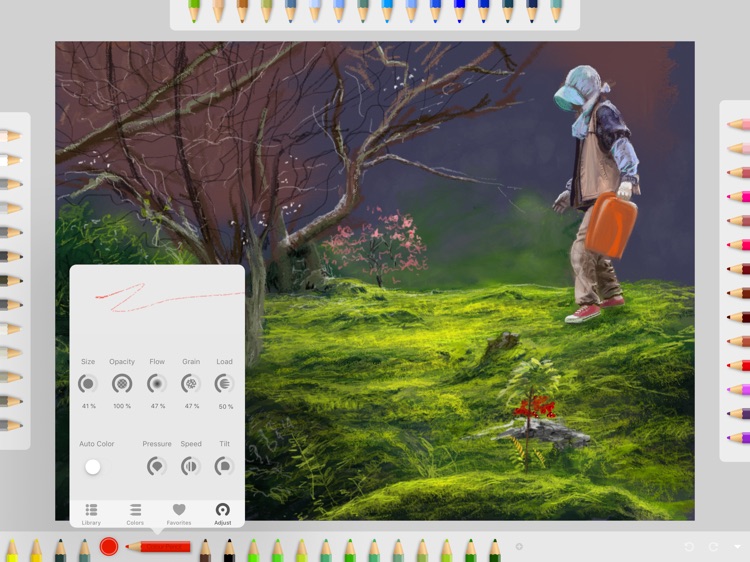This screenshot has height=562, width=750.
Task: Pick the bottom purple pencil in right tray
Action: tap(739, 437)
